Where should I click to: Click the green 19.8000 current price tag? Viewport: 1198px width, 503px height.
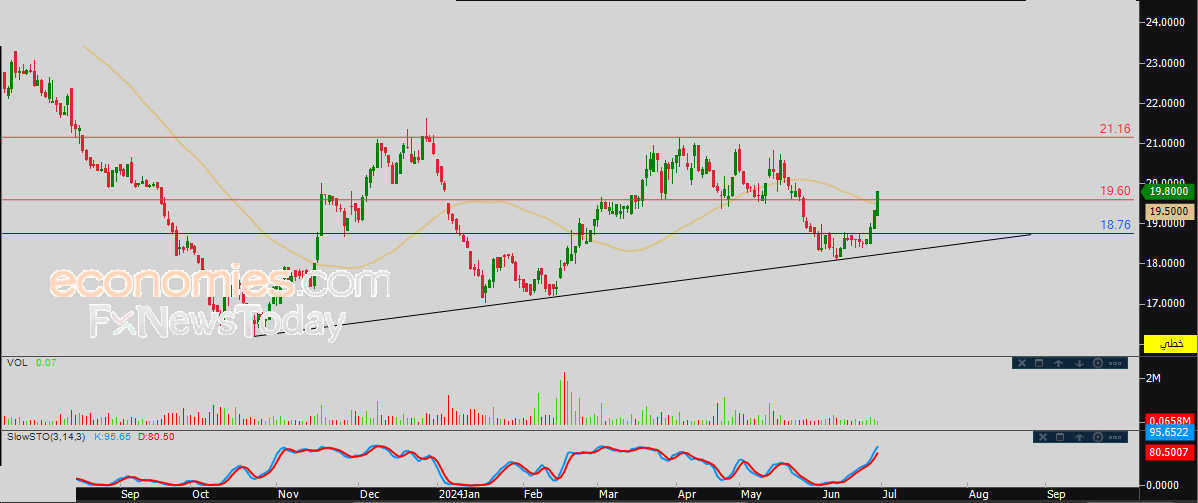[x=1169, y=193]
